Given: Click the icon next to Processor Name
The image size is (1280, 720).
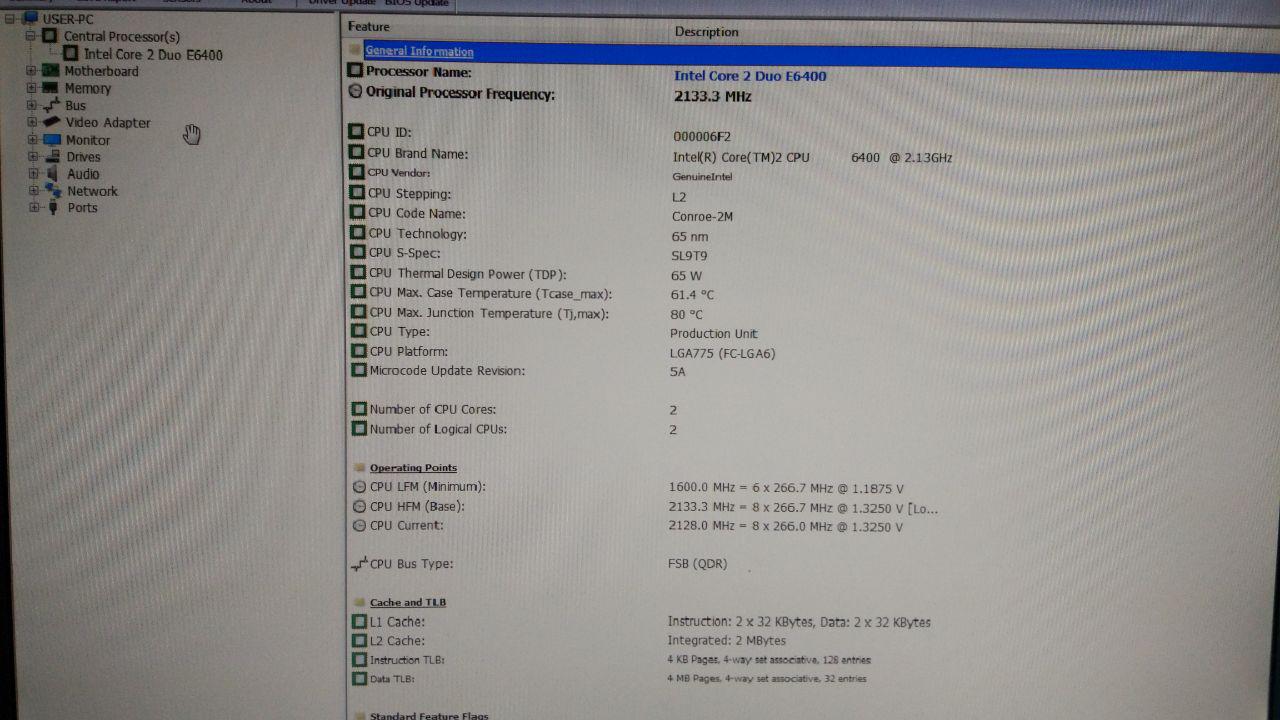Looking at the screenshot, I should [355, 71].
